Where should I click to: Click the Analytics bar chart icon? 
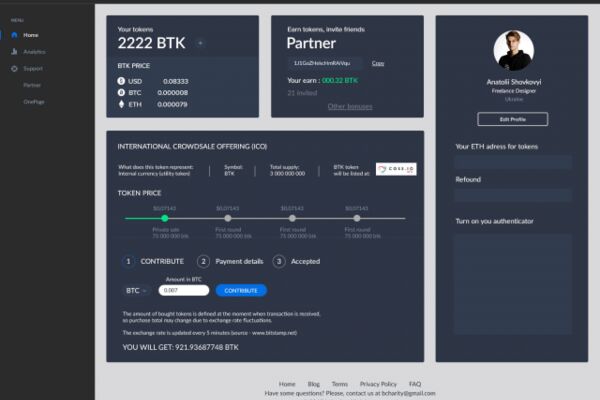tap(15, 52)
